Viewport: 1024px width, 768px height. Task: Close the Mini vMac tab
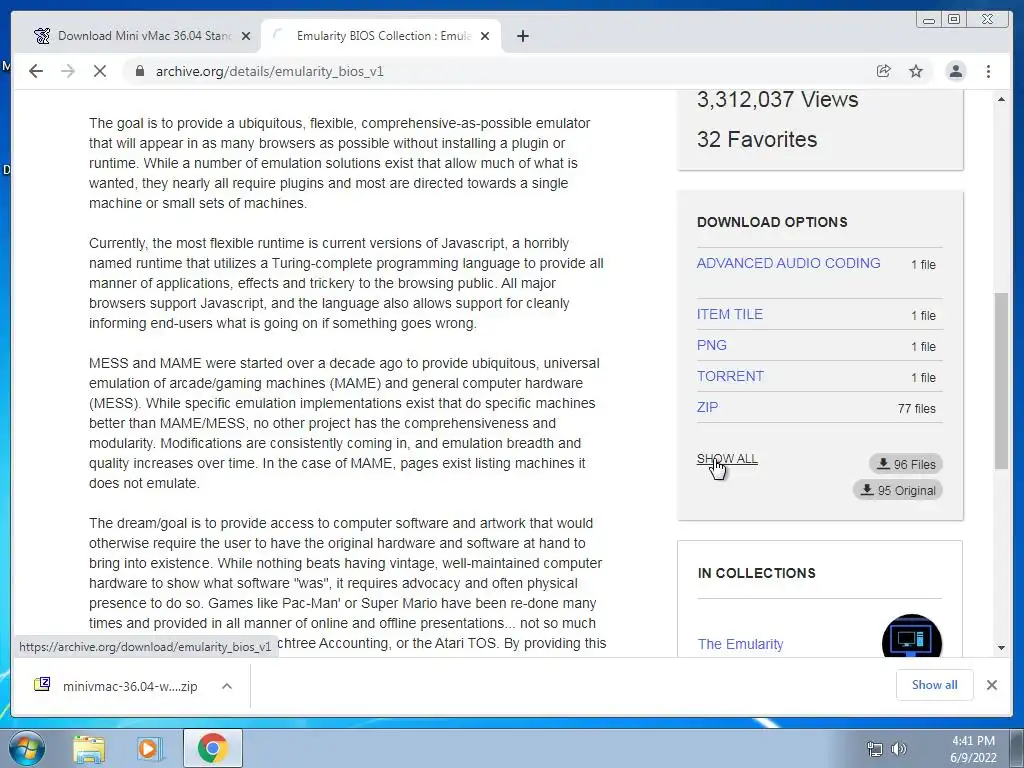click(x=246, y=36)
